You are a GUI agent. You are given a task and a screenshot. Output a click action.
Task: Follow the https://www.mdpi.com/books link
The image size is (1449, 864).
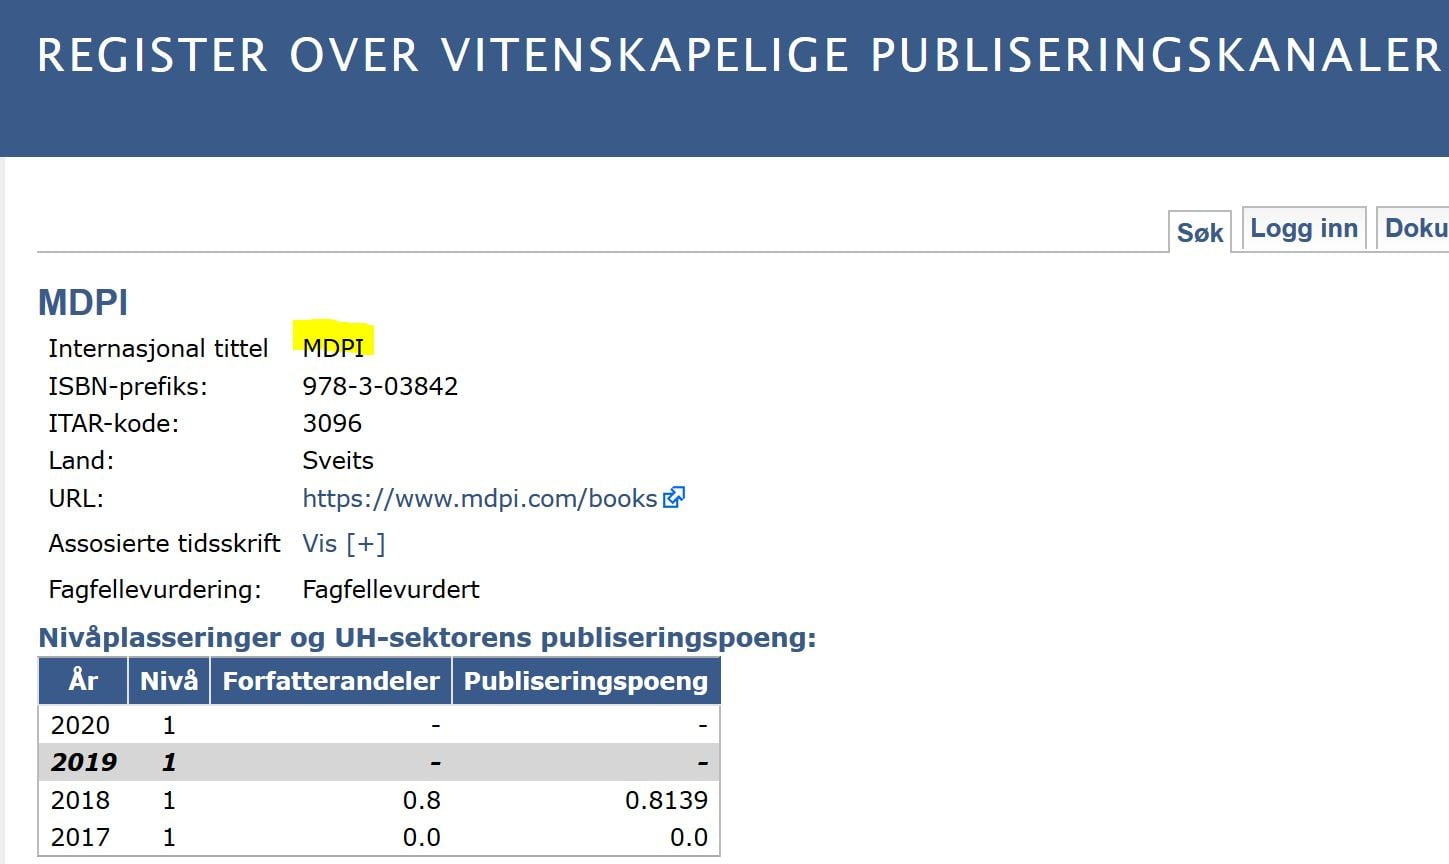479,498
